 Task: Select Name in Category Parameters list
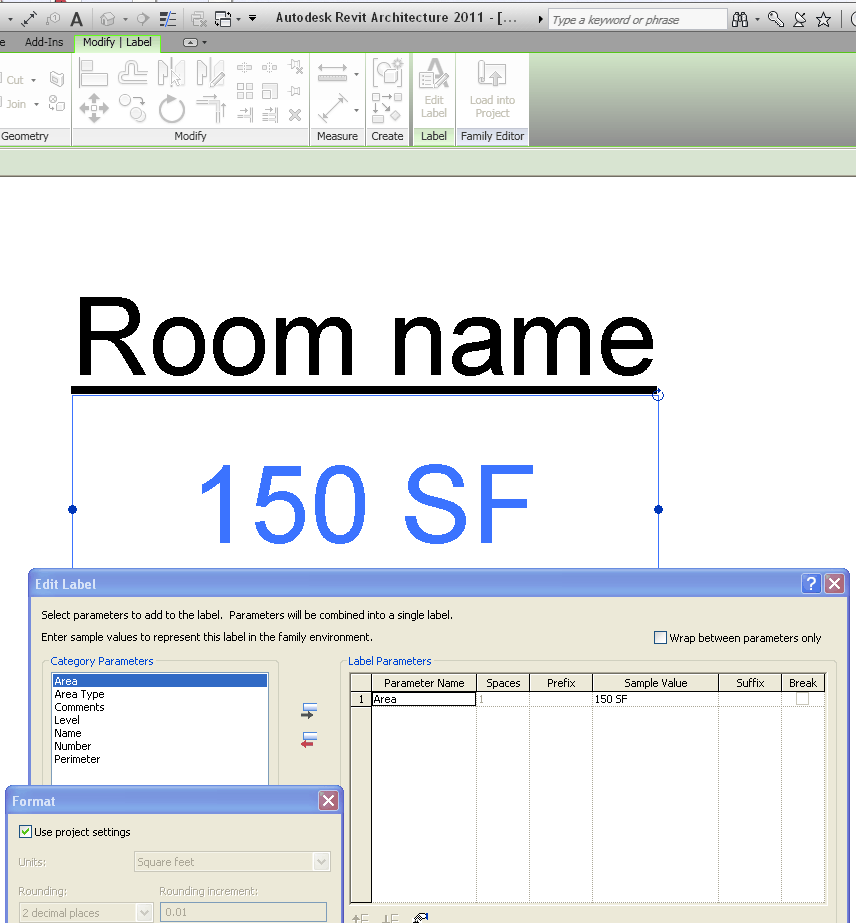(160, 733)
